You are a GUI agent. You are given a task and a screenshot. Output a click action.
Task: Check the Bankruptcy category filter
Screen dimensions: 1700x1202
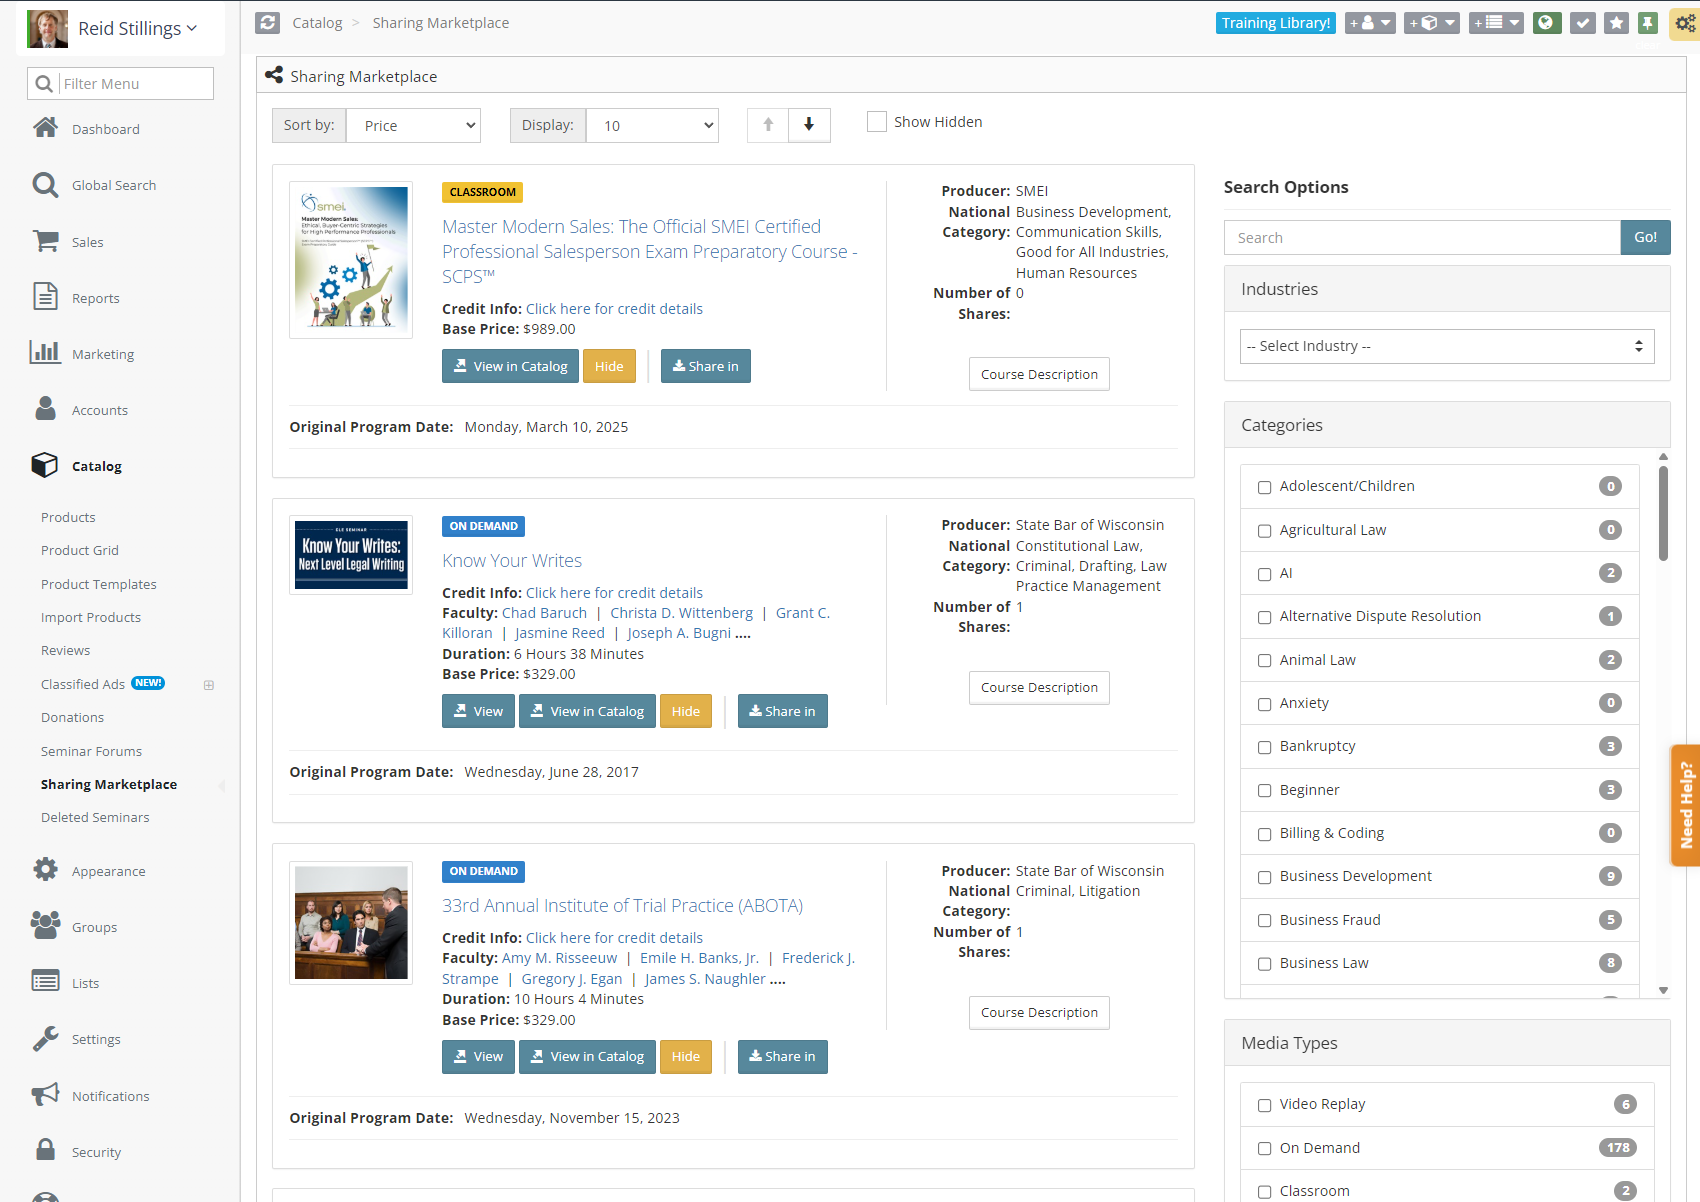(1264, 747)
